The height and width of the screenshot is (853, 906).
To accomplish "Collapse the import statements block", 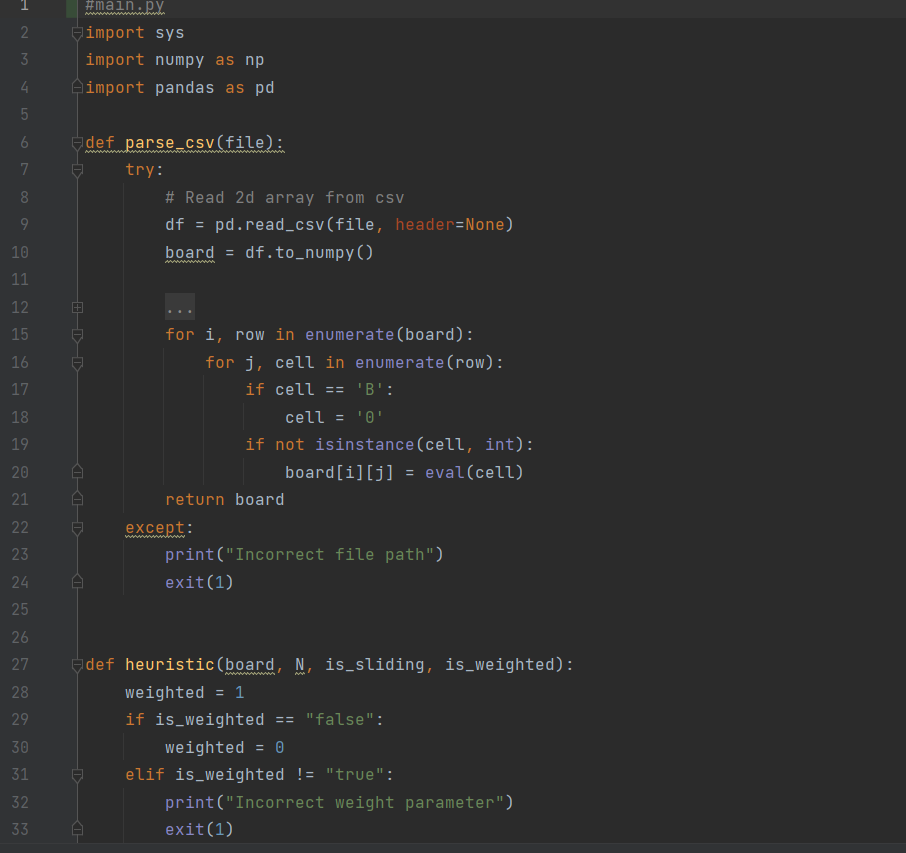I will (x=76, y=32).
